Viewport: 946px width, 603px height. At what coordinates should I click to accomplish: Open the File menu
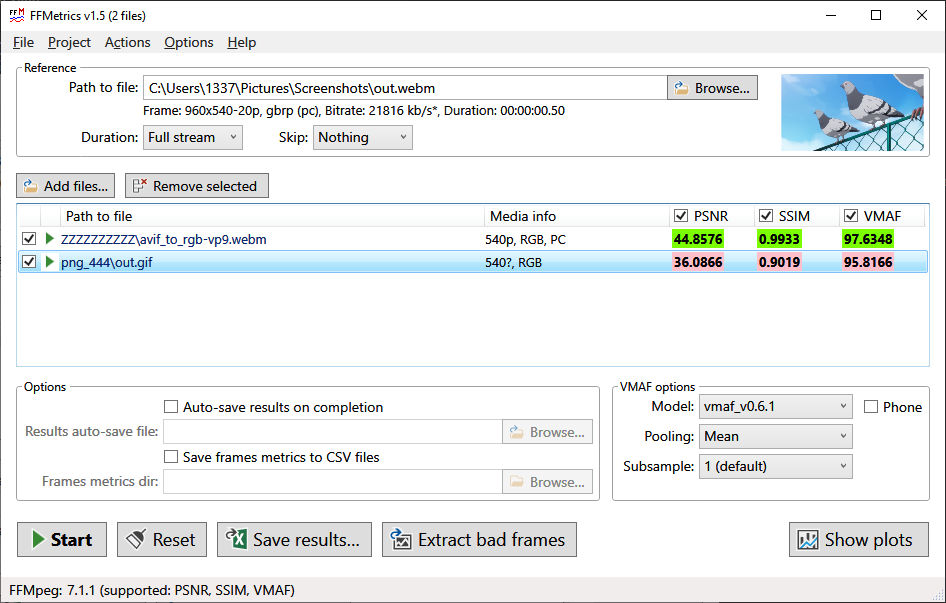(x=23, y=42)
